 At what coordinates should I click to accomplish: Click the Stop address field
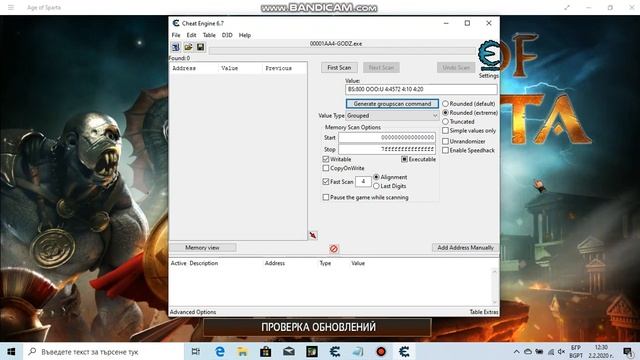387,149
